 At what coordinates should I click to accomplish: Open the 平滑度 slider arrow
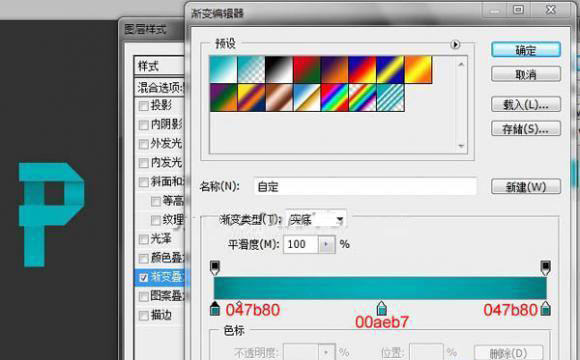[x=326, y=244]
